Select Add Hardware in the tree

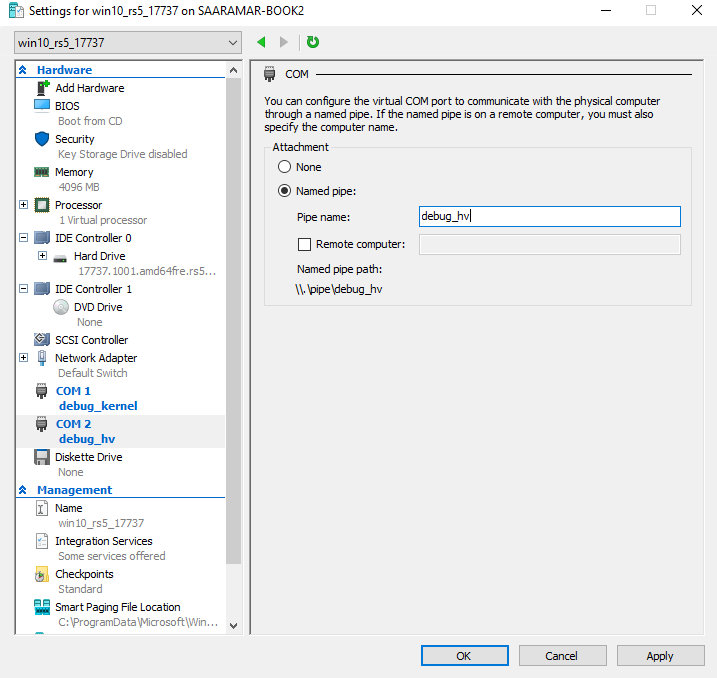pyautogui.click(x=90, y=88)
